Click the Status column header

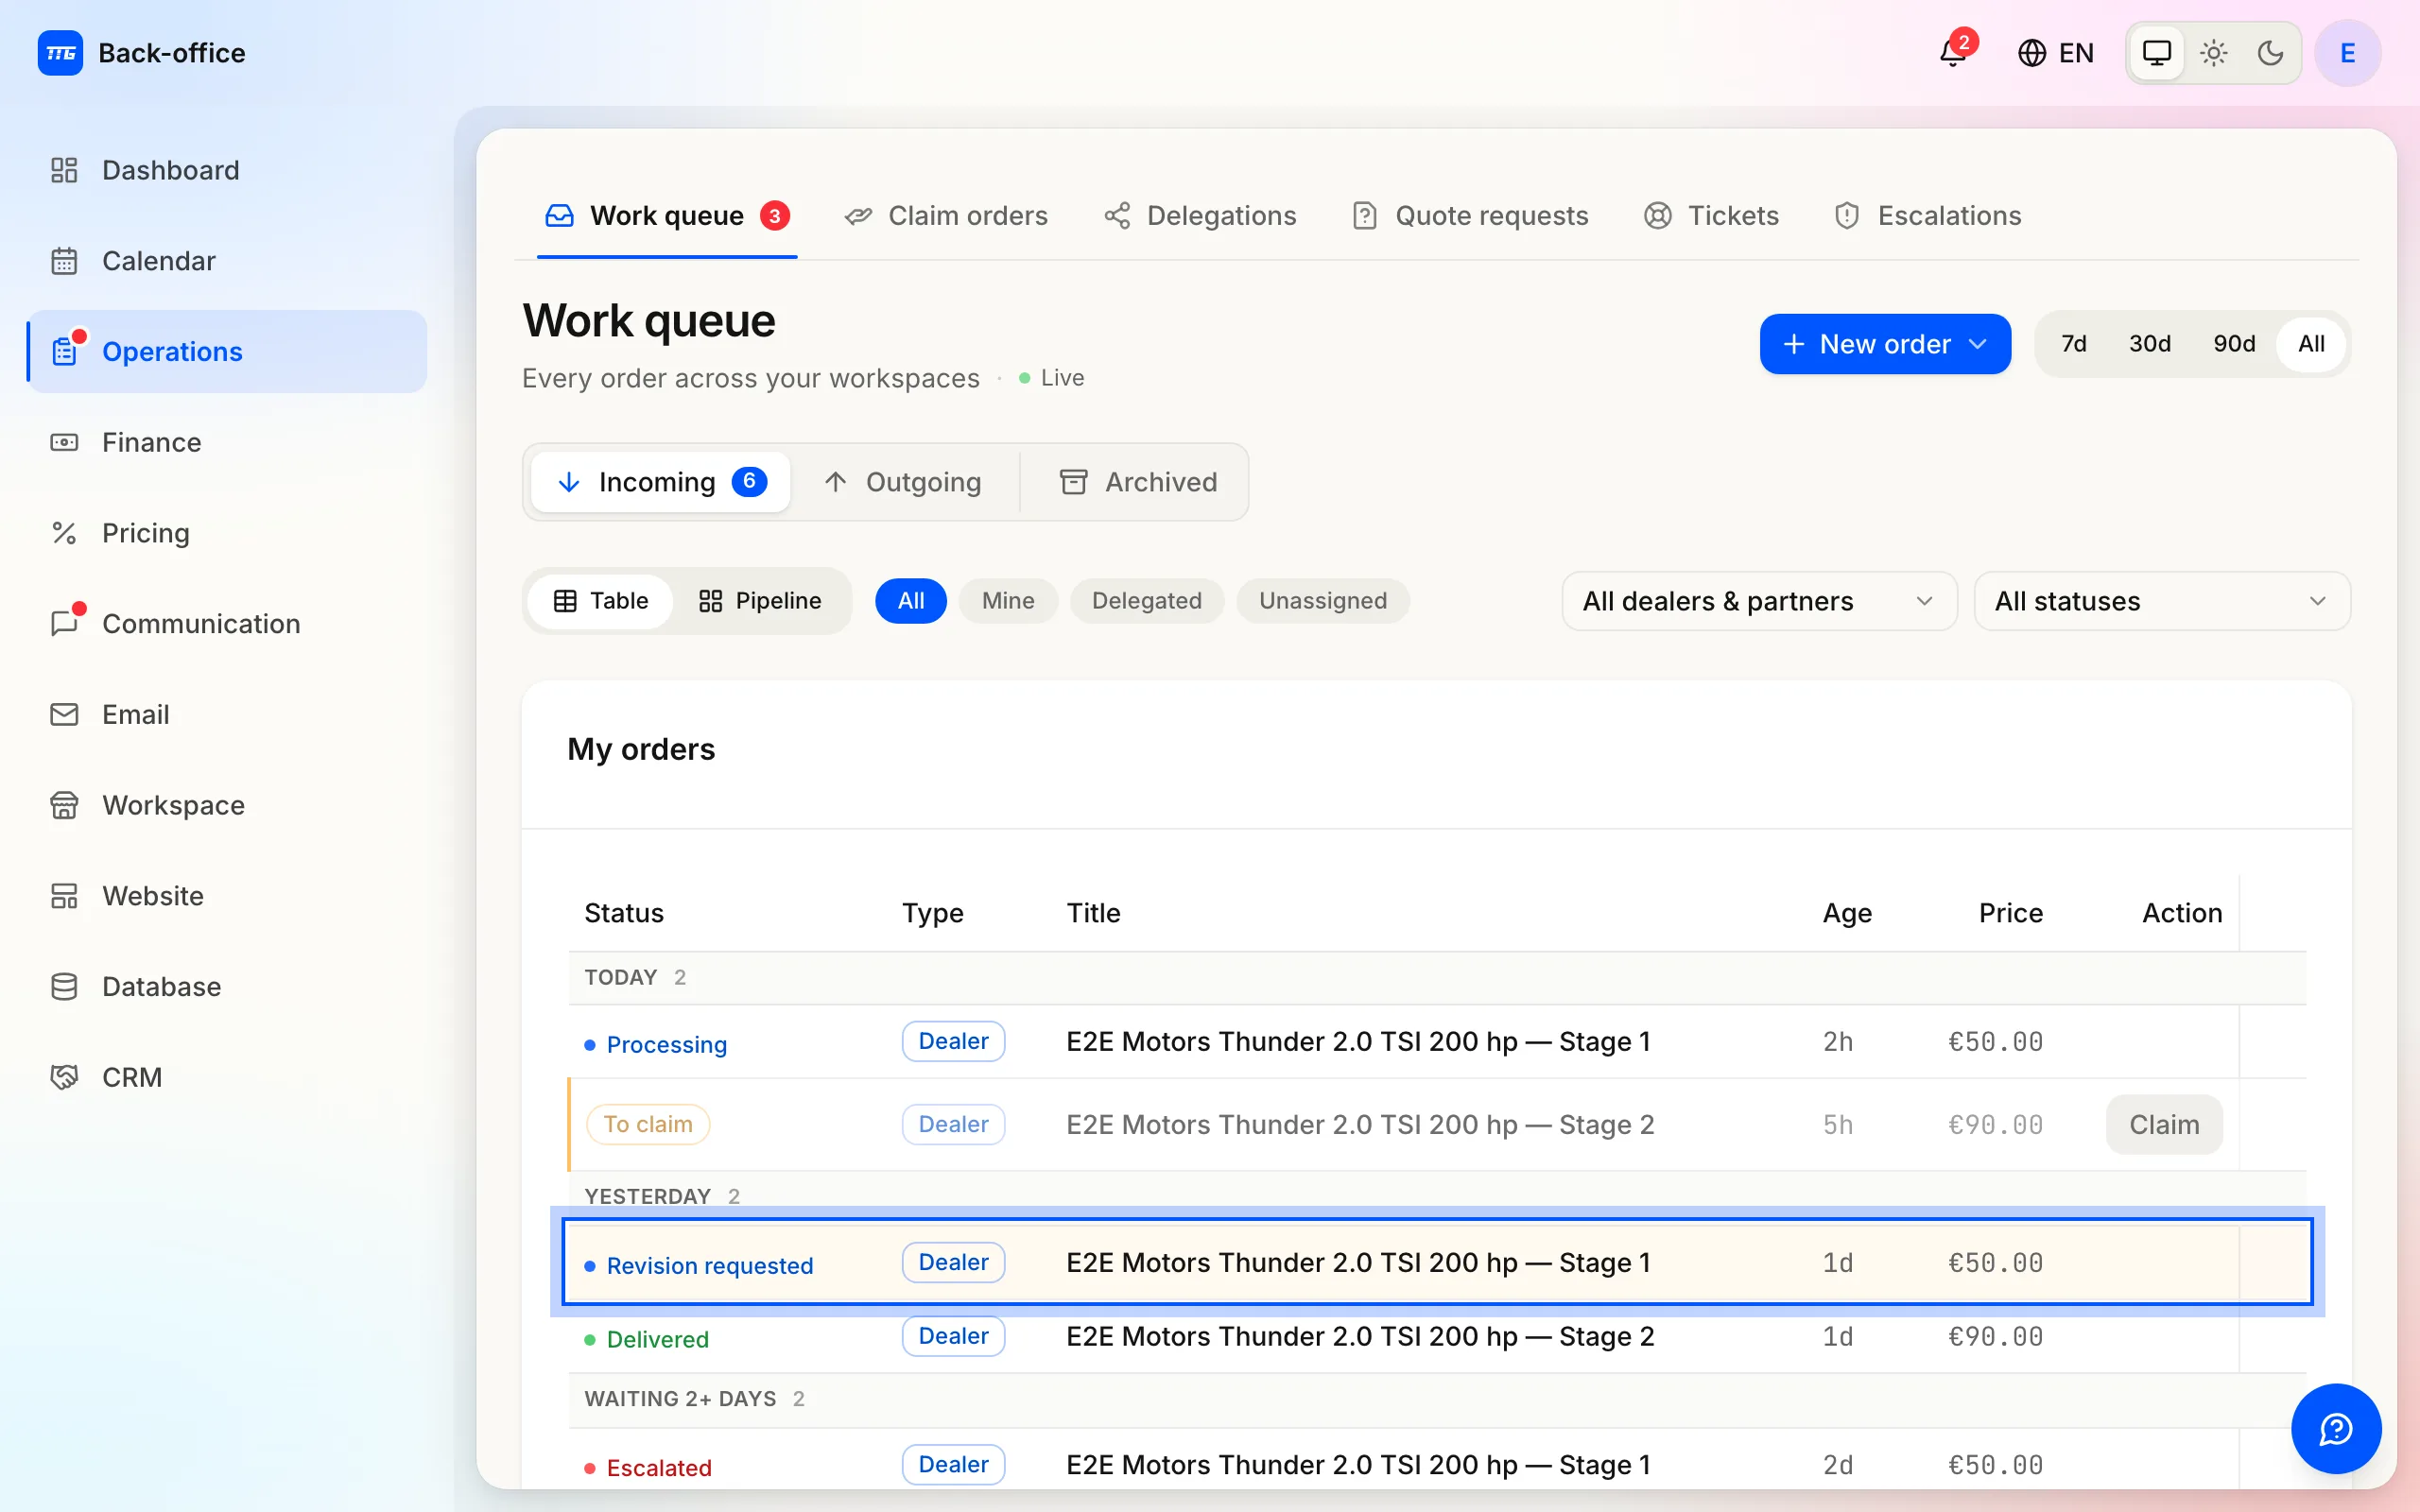[624, 913]
